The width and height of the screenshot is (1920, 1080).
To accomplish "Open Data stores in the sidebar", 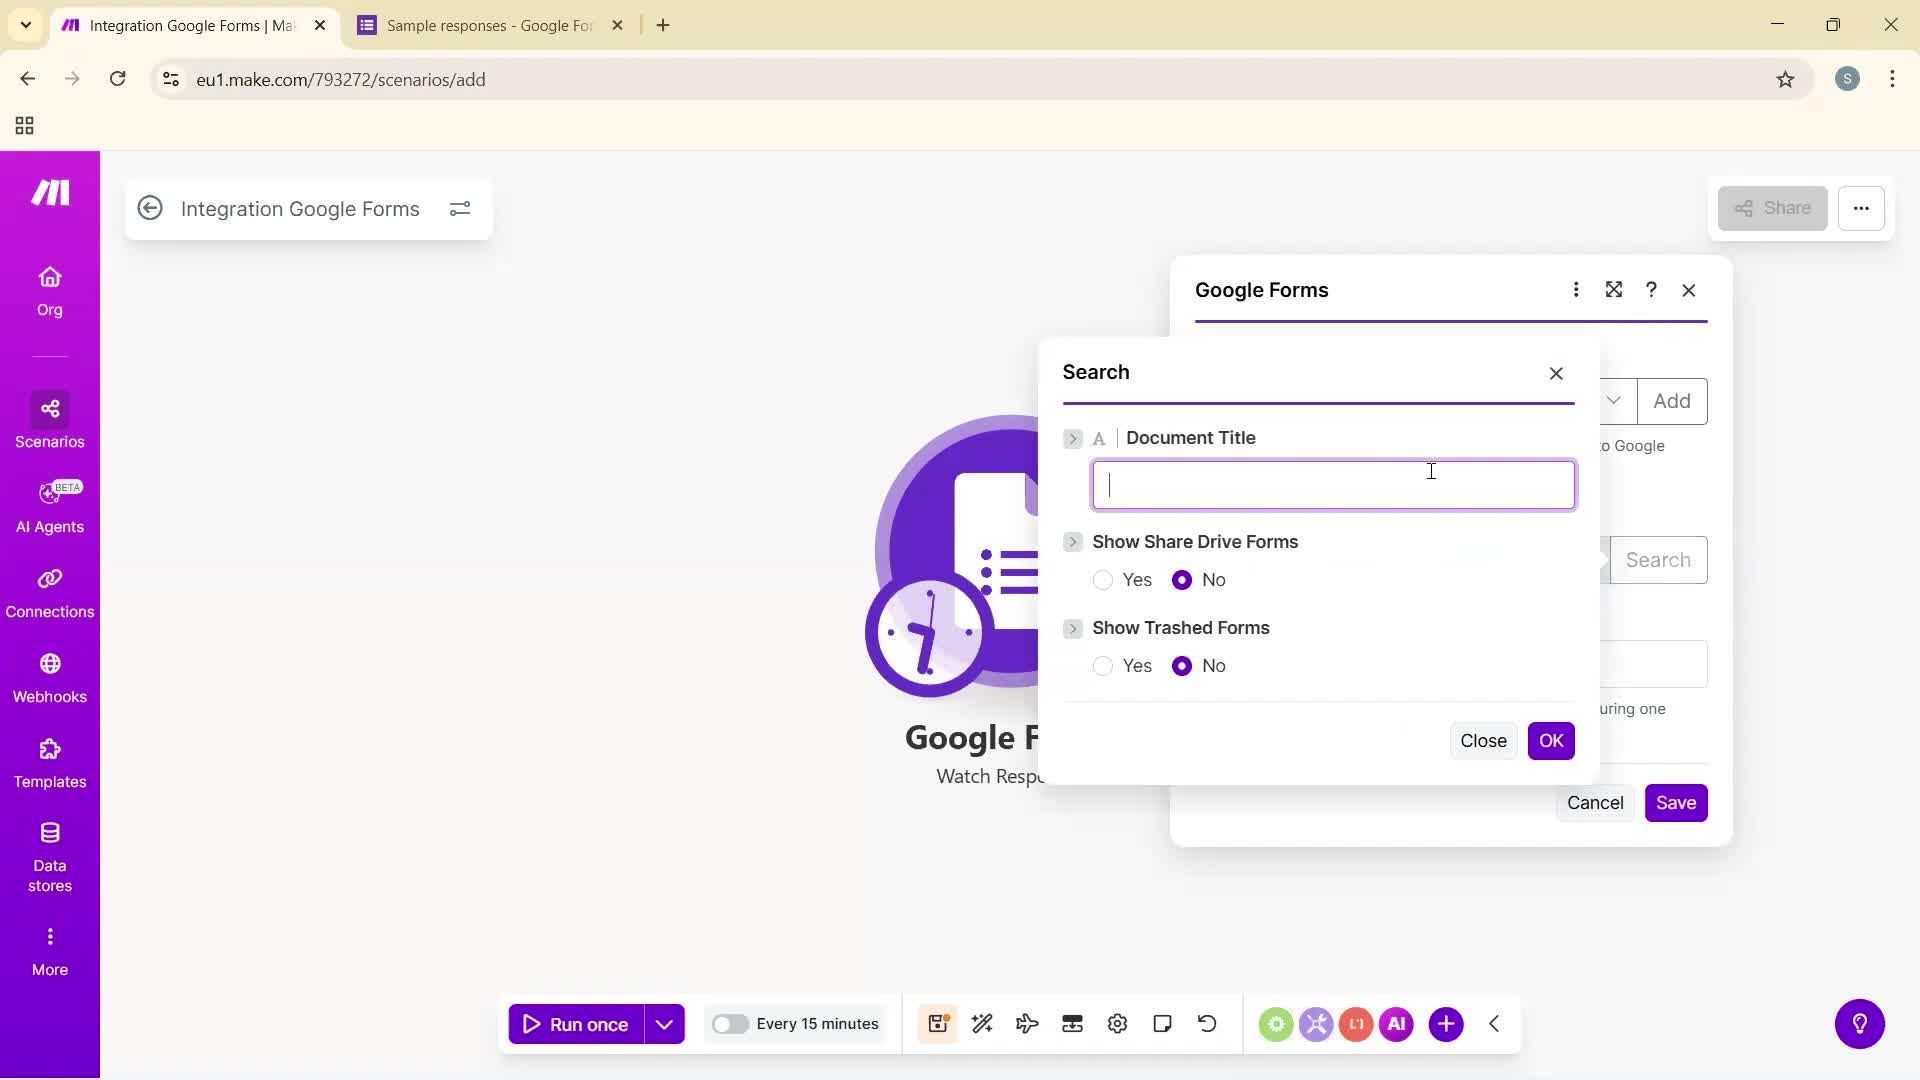I will [49, 855].
